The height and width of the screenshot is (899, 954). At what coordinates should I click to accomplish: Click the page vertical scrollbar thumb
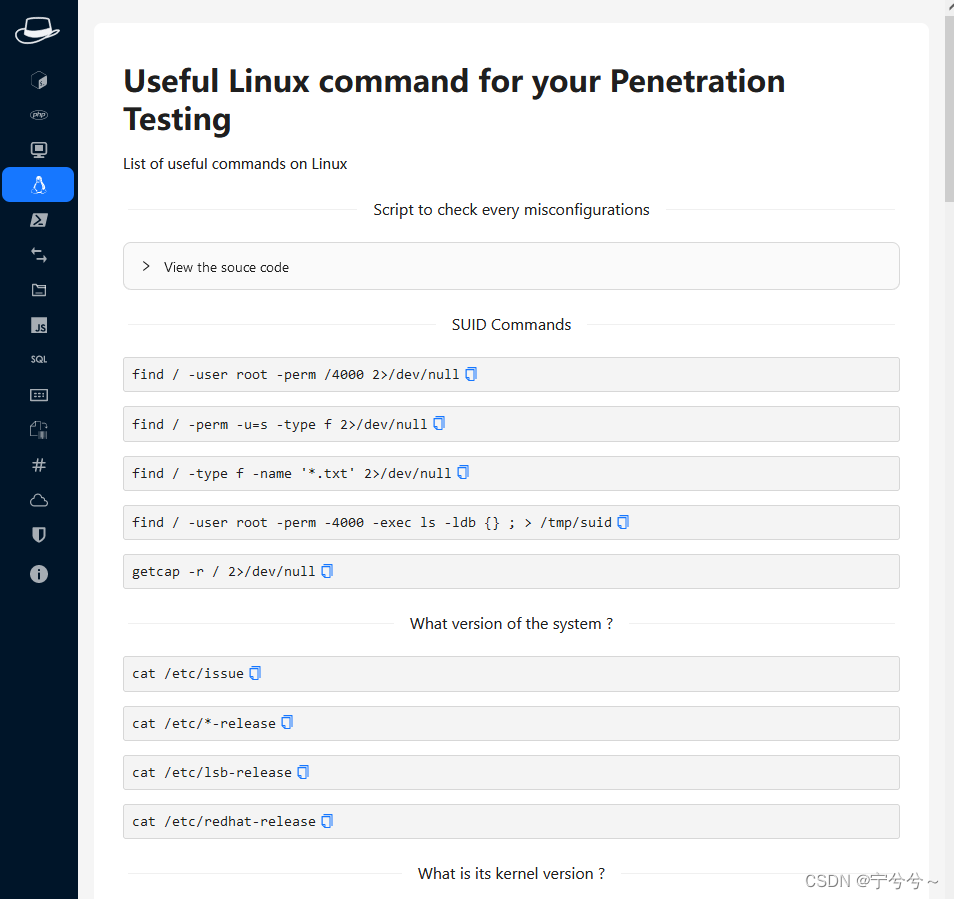point(949,109)
